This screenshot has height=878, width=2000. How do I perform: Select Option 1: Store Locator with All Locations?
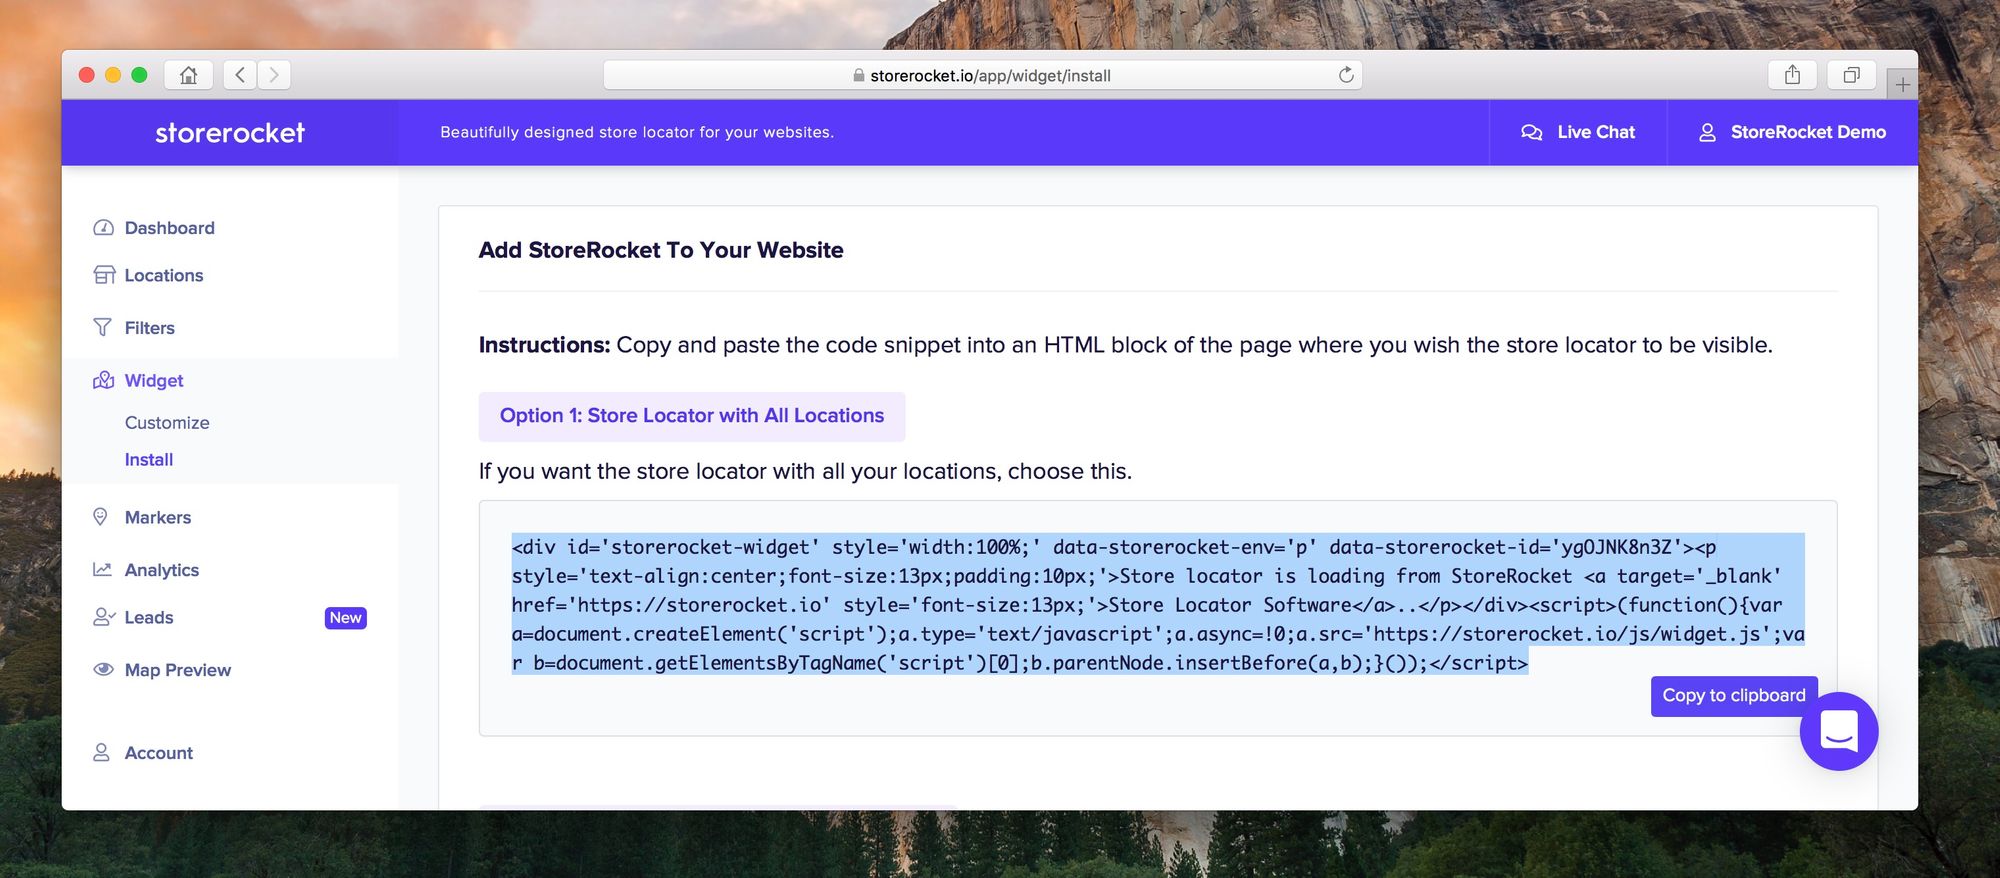pyautogui.click(x=692, y=416)
